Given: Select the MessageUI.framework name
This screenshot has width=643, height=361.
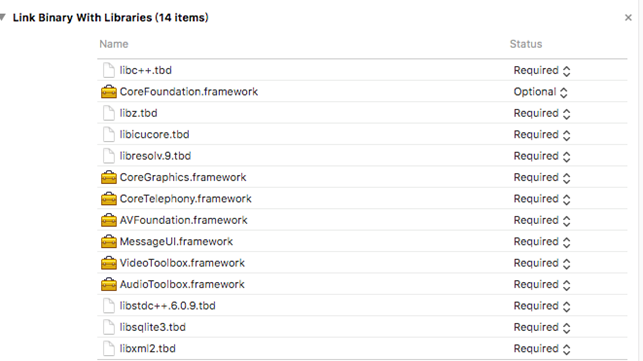Looking at the screenshot, I should coord(176,241).
